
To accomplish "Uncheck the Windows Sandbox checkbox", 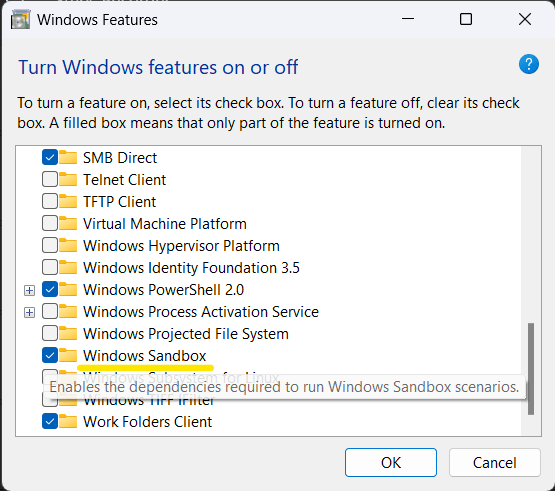I will point(50,355).
